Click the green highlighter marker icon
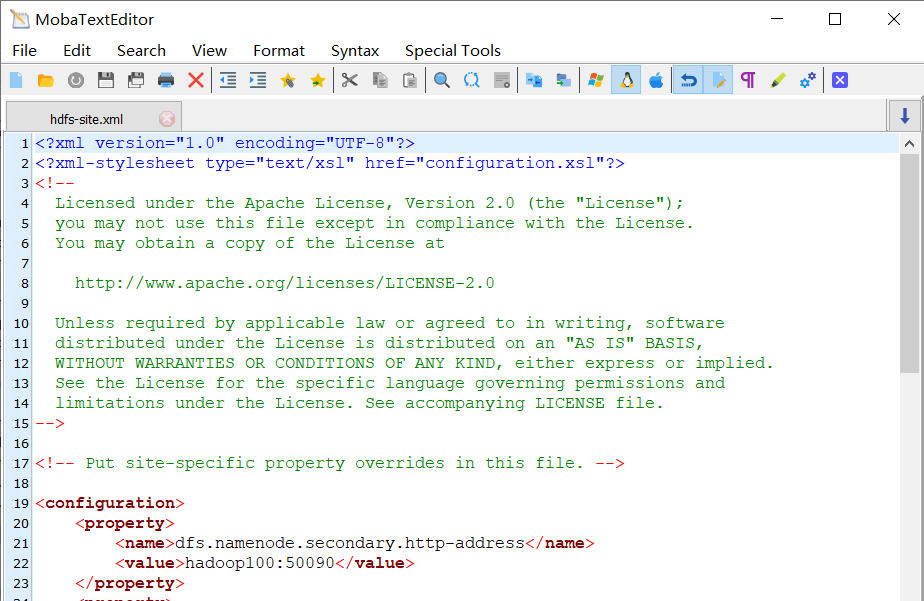This screenshot has width=924, height=601. (x=778, y=80)
